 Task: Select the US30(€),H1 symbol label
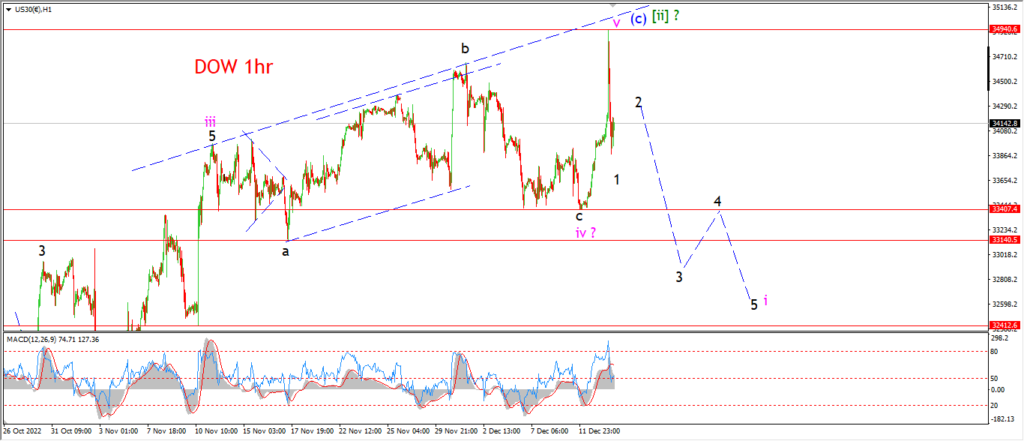[x=31, y=8]
